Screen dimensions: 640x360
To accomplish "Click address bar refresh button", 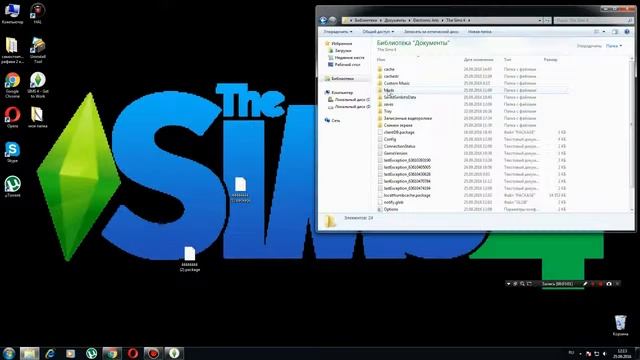I will (x=547, y=20).
